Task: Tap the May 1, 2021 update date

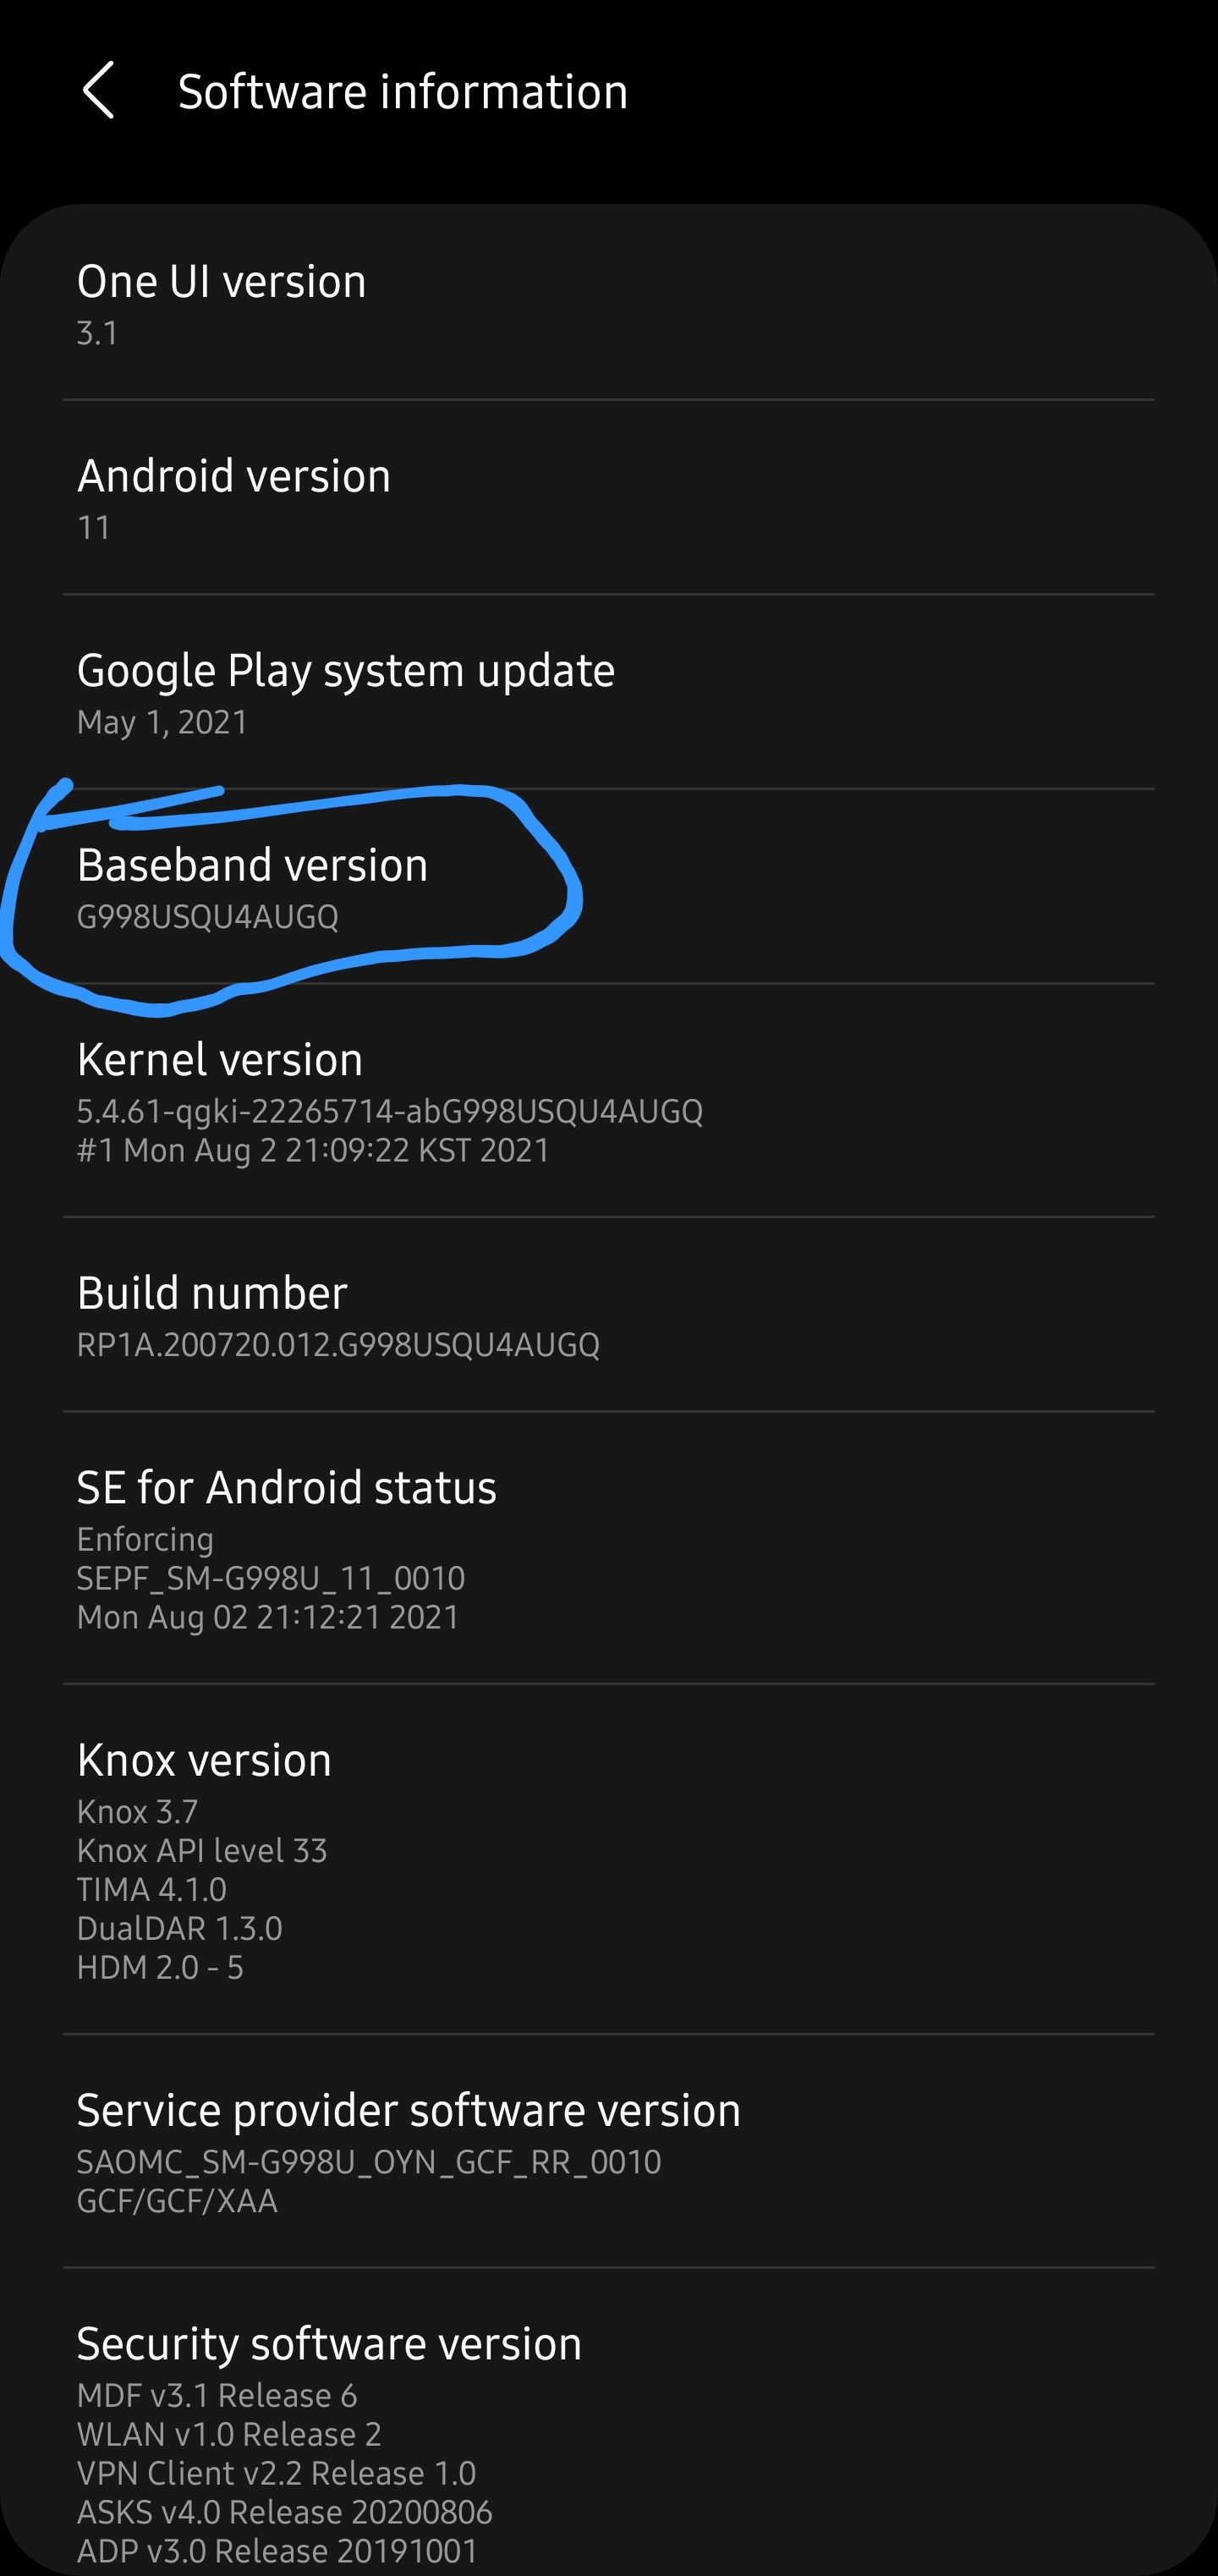Action: click(x=162, y=722)
